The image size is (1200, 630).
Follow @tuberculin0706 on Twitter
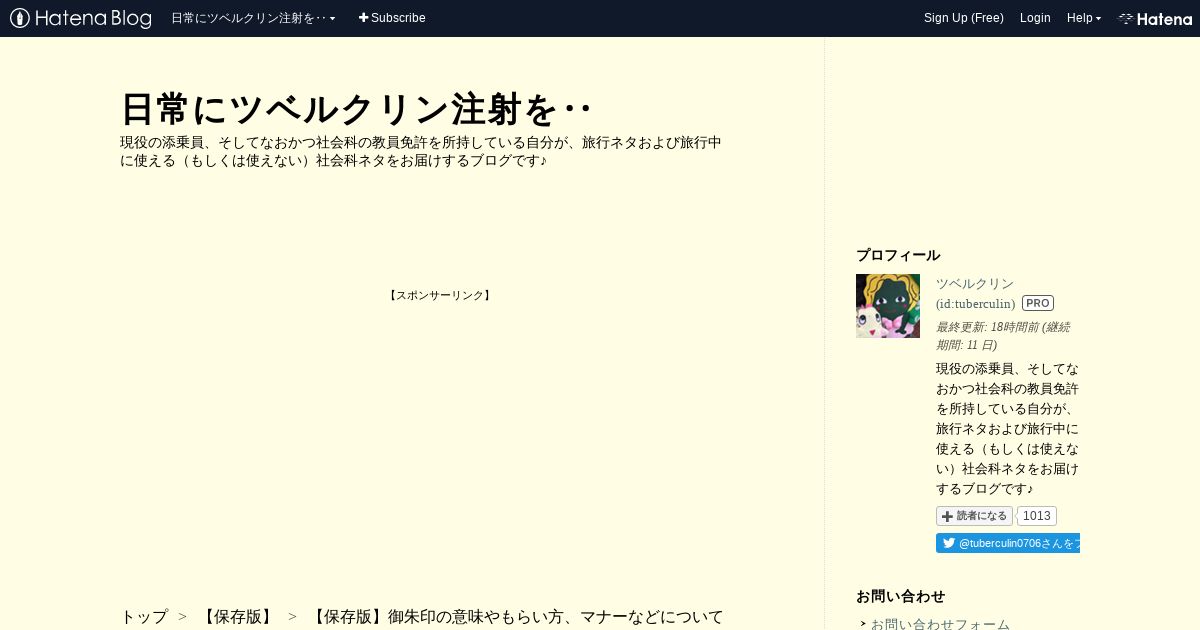[1008, 543]
